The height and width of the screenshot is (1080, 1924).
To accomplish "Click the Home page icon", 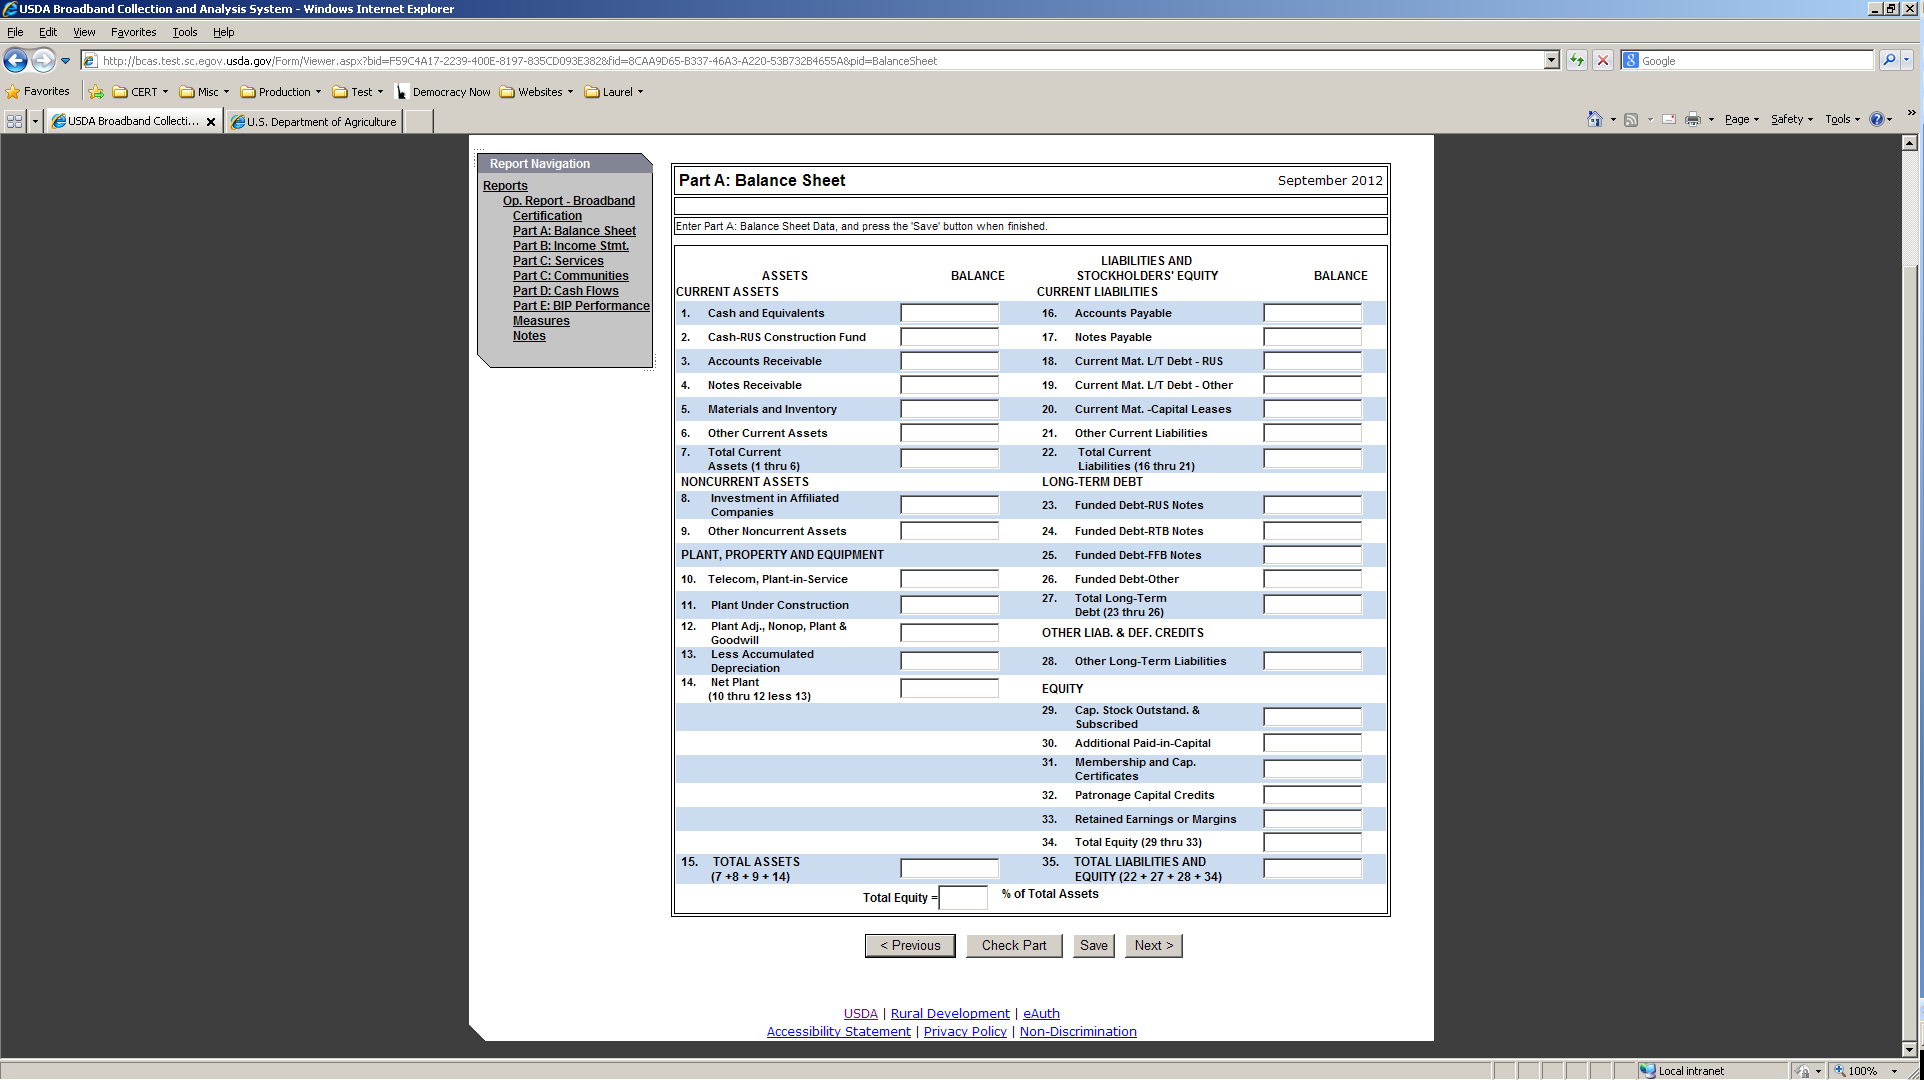I will click(x=1594, y=120).
